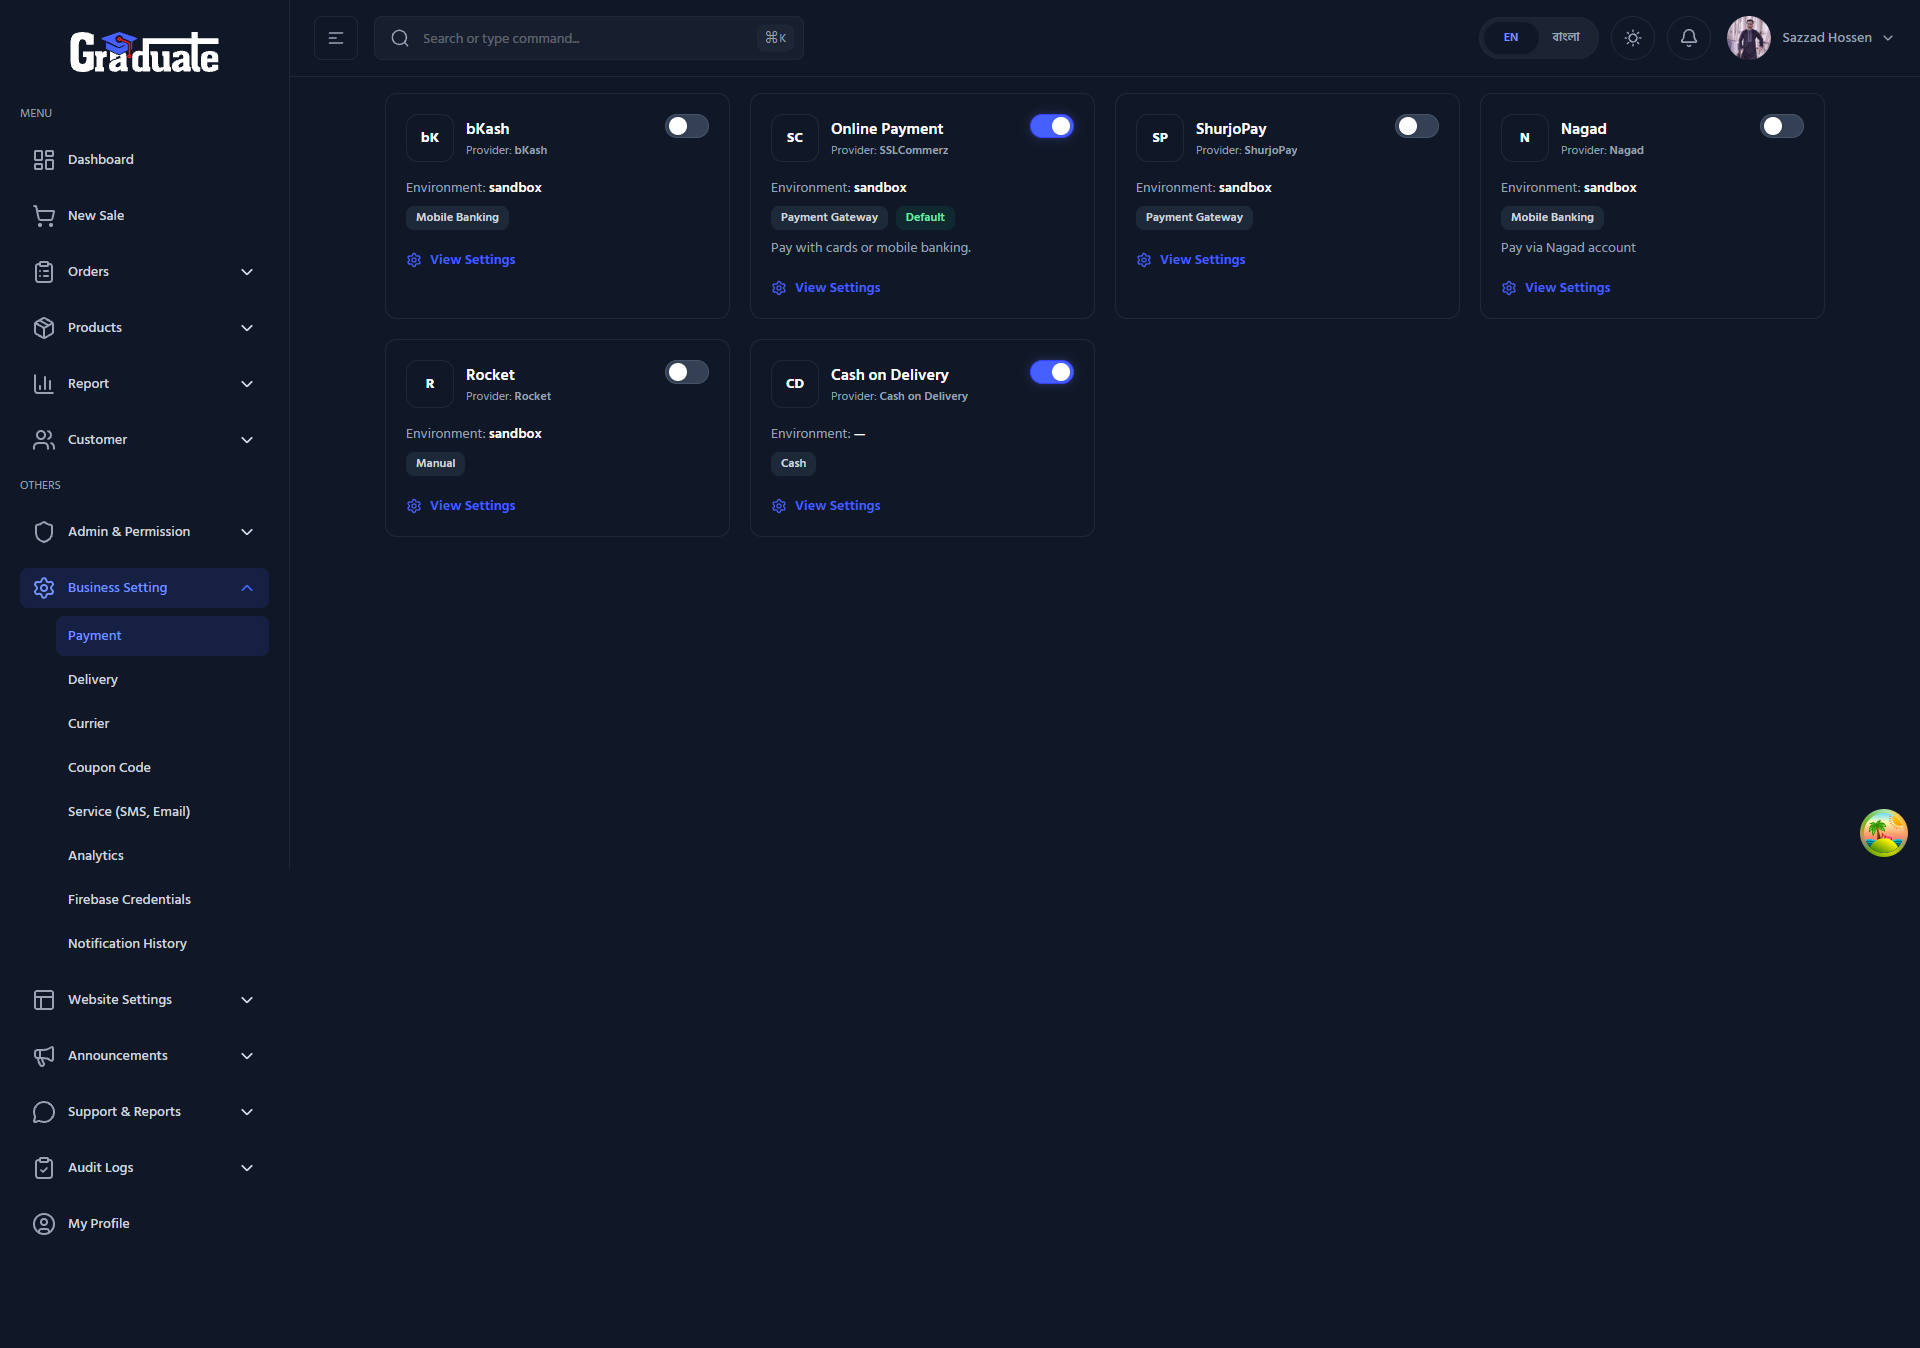The image size is (1920, 1348).
Task: Switch language to বাংলা
Action: point(1566,38)
